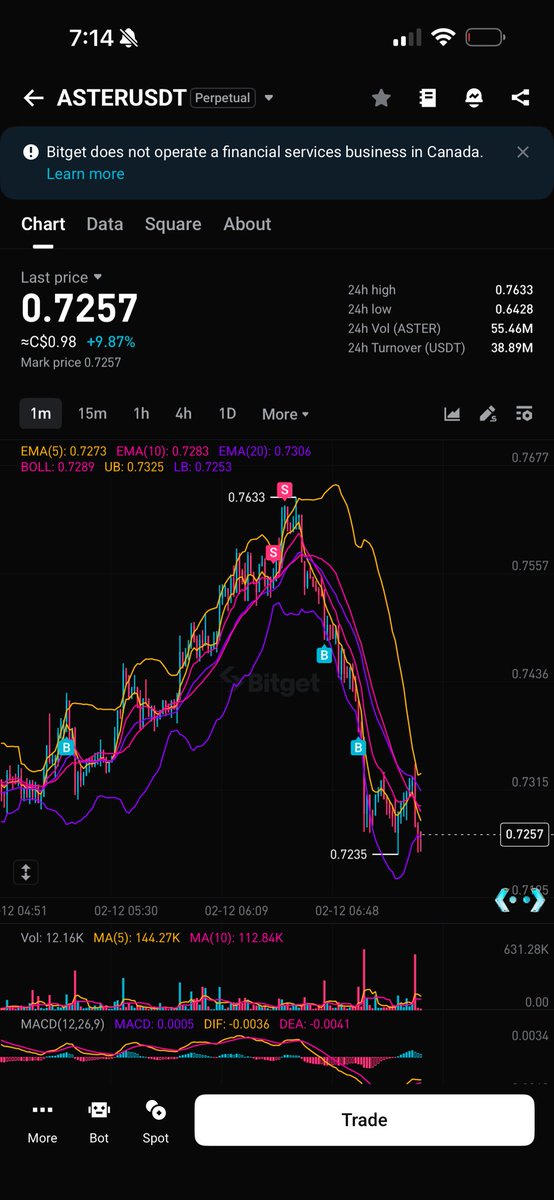Tap the Perpetual contract badge
Image resolution: width=554 pixels, height=1200 pixels.
pos(222,98)
